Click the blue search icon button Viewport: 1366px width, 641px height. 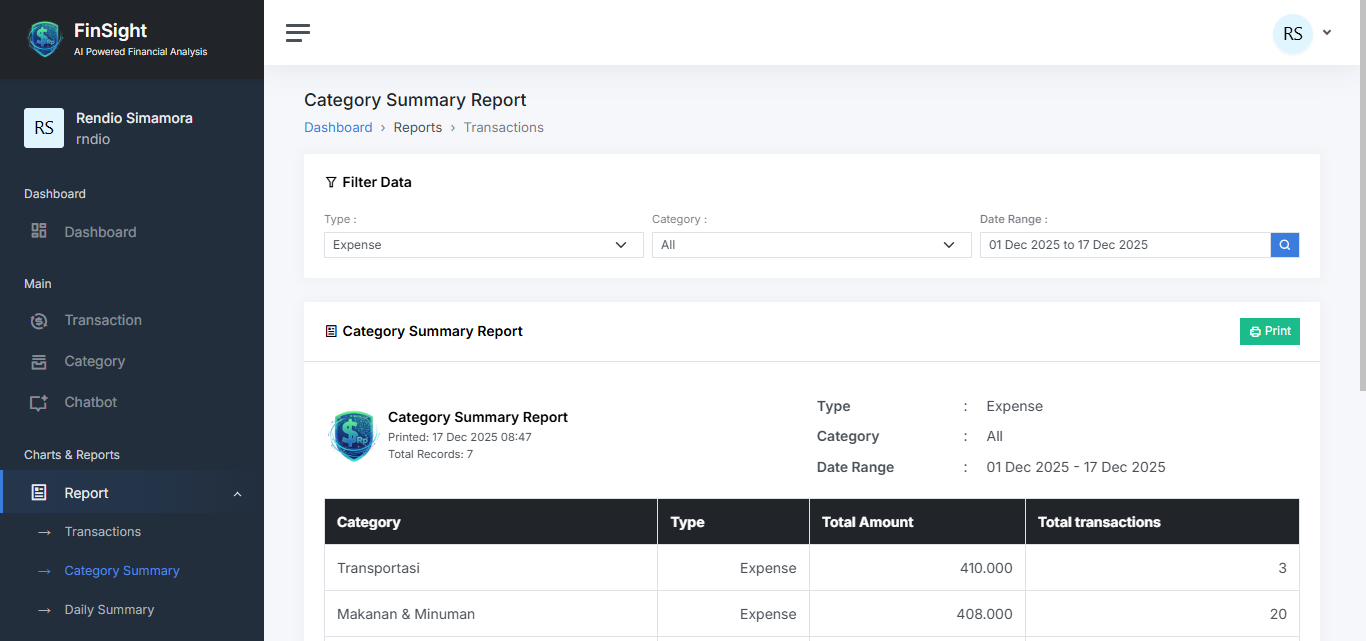coord(1284,245)
